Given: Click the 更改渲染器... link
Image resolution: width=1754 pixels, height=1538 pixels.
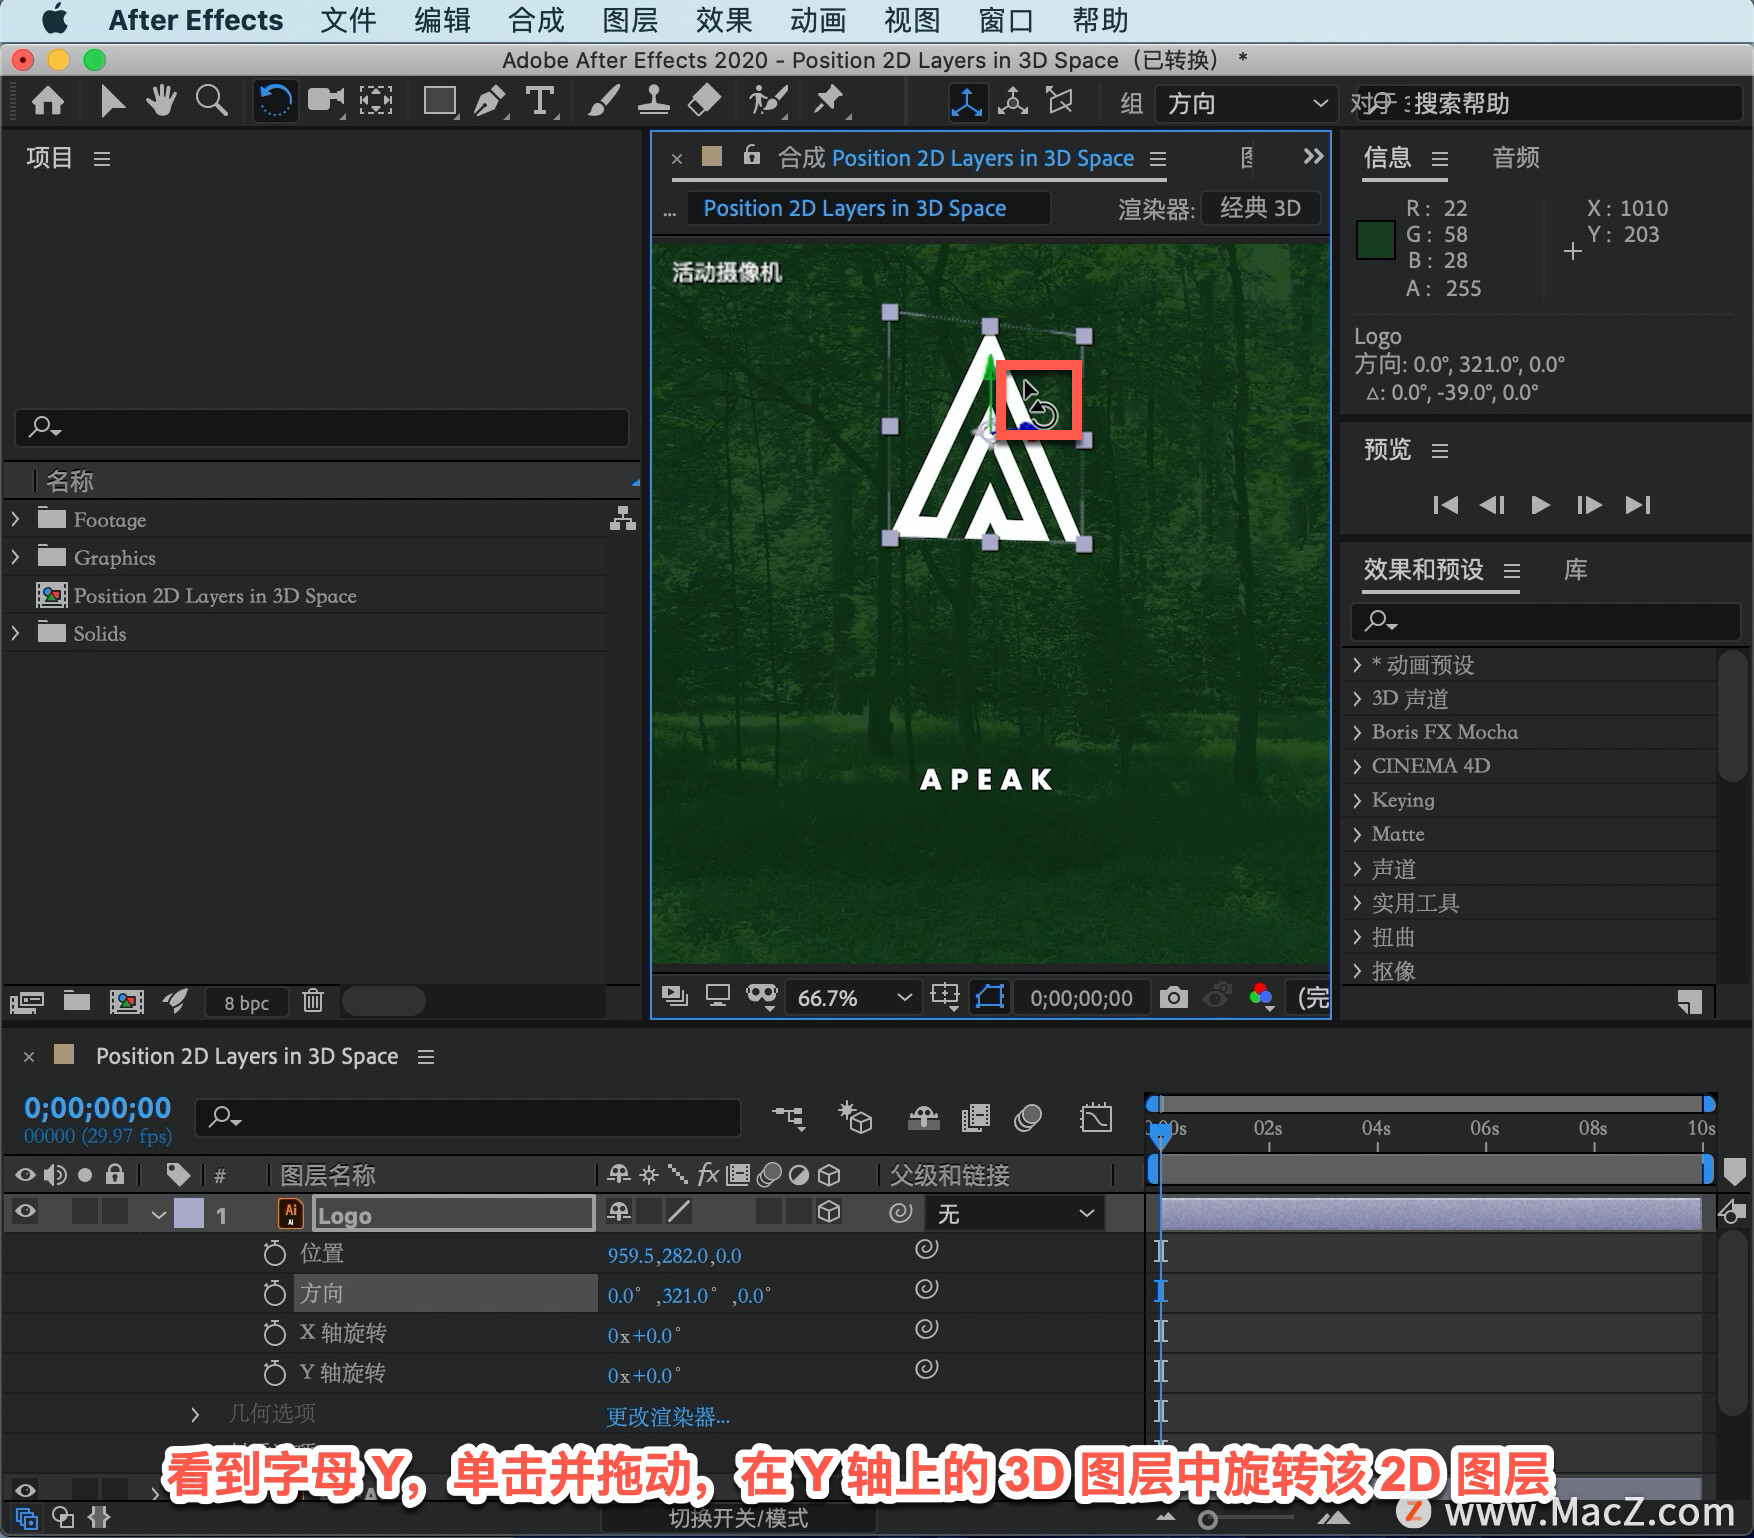Looking at the screenshot, I should [668, 1416].
